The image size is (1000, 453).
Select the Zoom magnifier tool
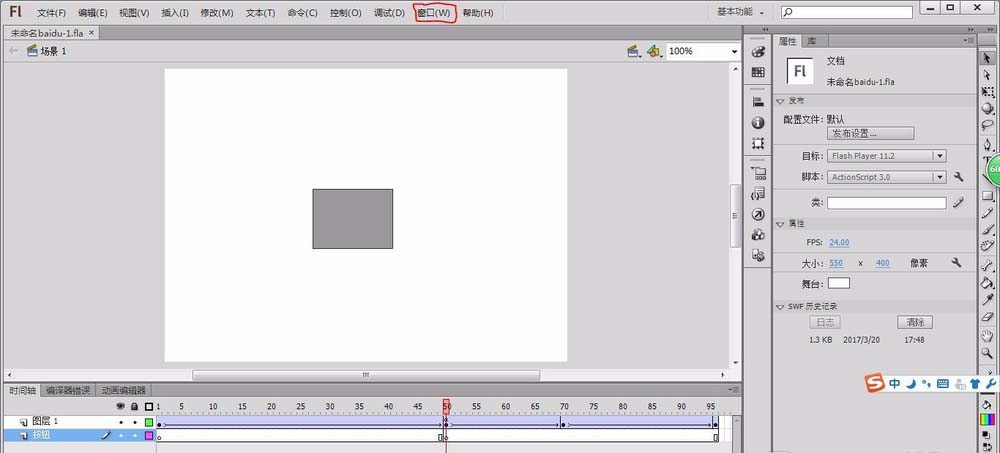pos(987,352)
